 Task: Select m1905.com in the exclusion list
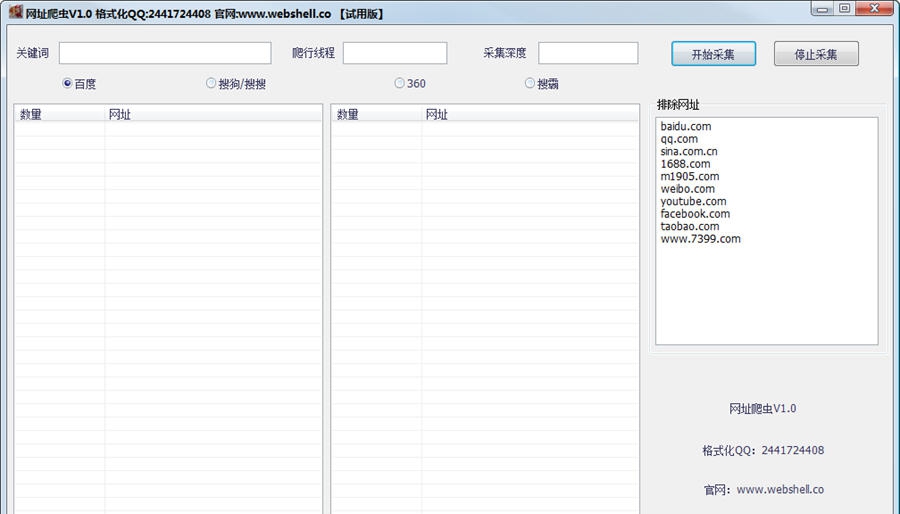pos(690,177)
